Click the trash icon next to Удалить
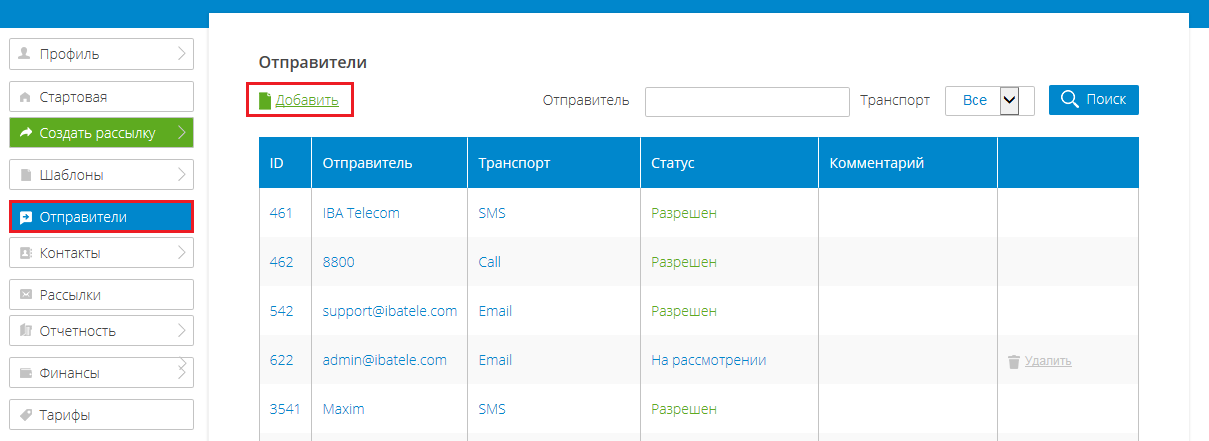The width and height of the screenshot is (1209, 441). click(1014, 361)
